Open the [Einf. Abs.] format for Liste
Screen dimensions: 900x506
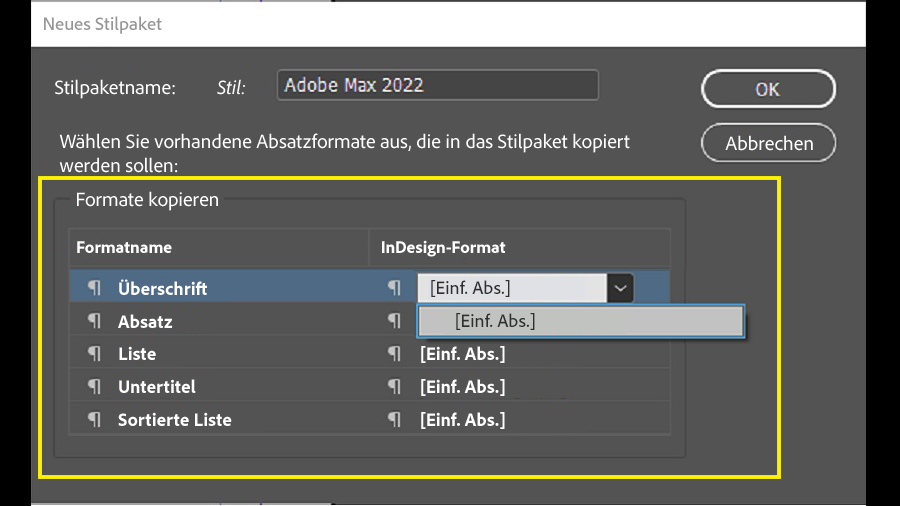(462, 354)
